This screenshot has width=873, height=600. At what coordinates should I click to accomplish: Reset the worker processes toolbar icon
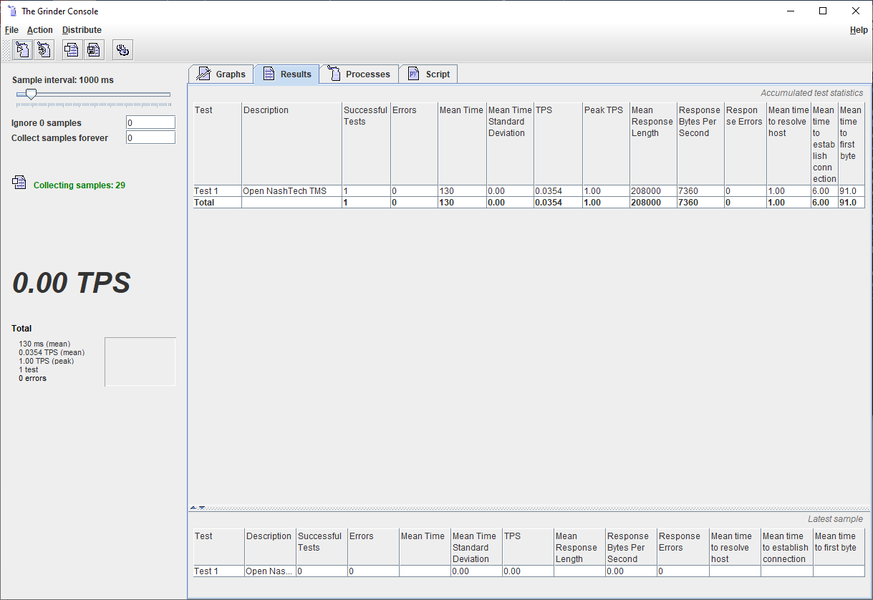click(44, 50)
